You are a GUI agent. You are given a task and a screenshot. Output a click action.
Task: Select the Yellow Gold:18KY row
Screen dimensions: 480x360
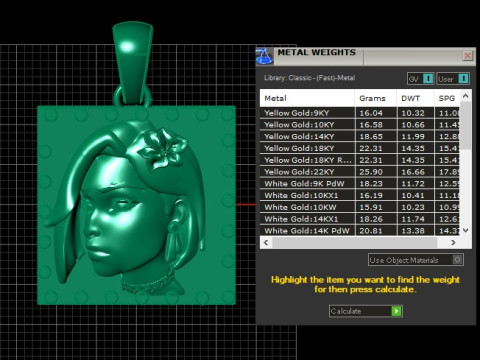click(360, 148)
